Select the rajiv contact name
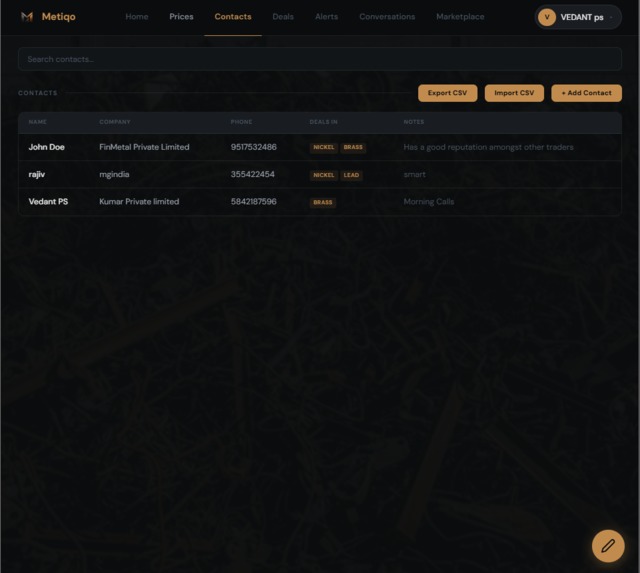The height and width of the screenshot is (573, 640). point(37,174)
